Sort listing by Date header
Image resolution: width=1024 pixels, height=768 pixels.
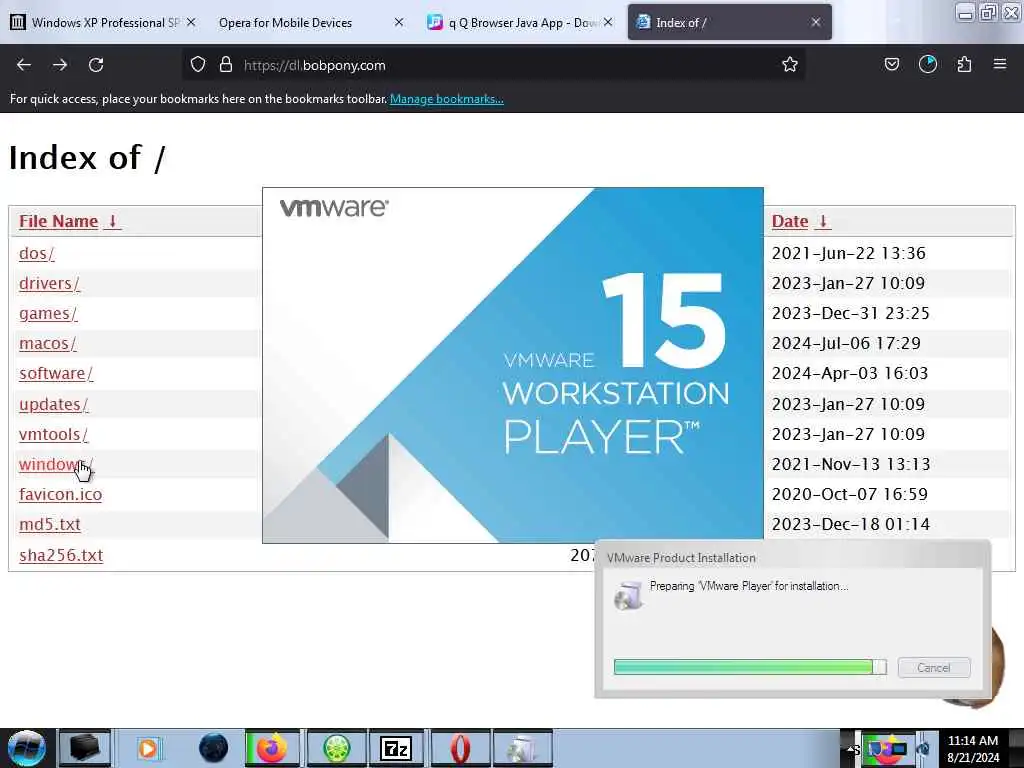pyautogui.click(x=801, y=221)
